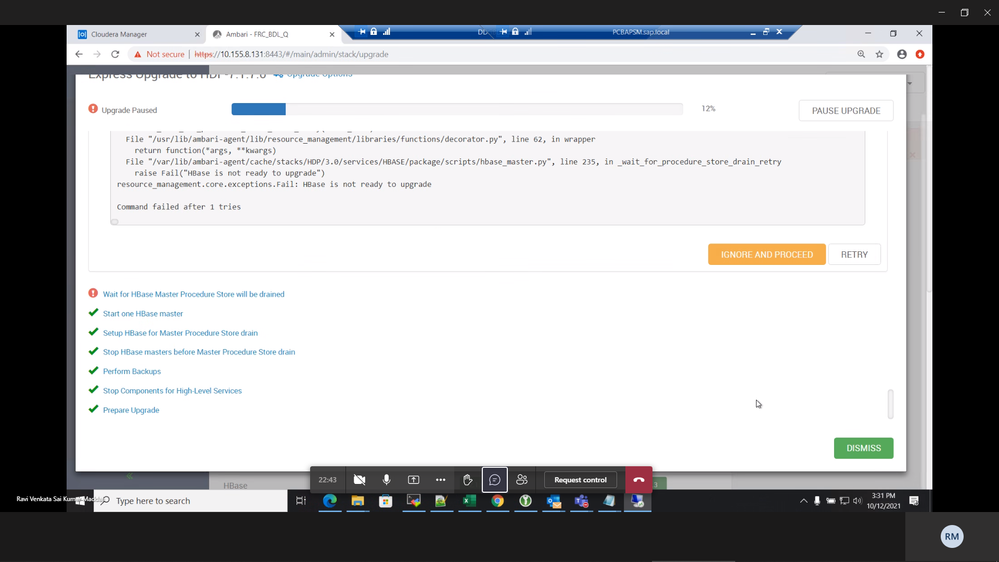Open the Windows notification center
999x562 pixels.
coord(914,501)
